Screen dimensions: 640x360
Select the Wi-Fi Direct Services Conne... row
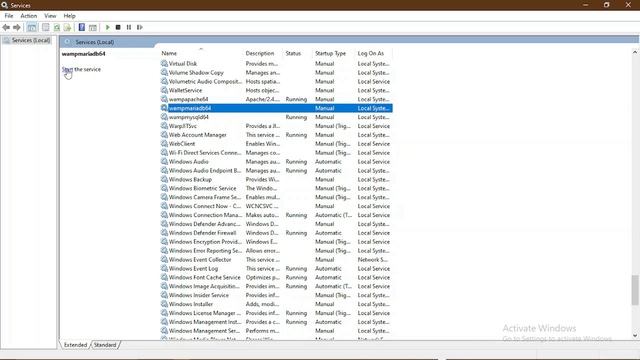276,153
